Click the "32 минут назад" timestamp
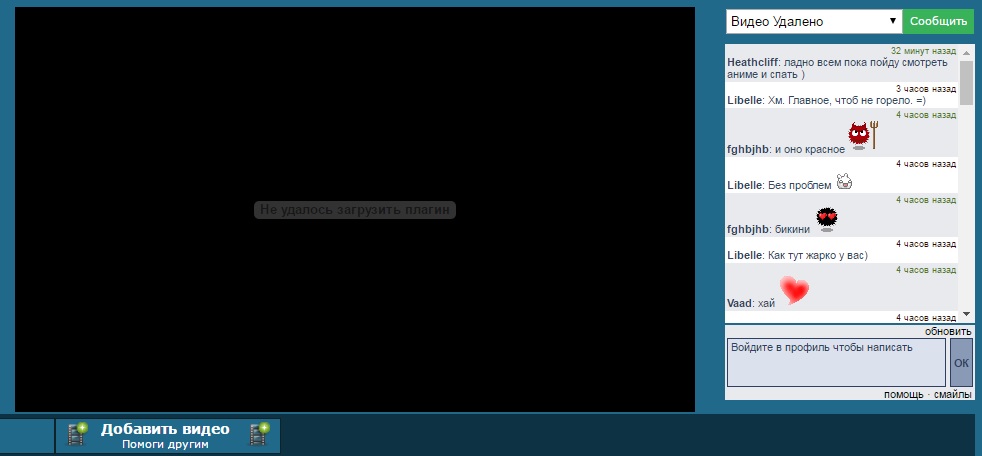This screenshot has width=982, height=456. (x=924, y=51)
